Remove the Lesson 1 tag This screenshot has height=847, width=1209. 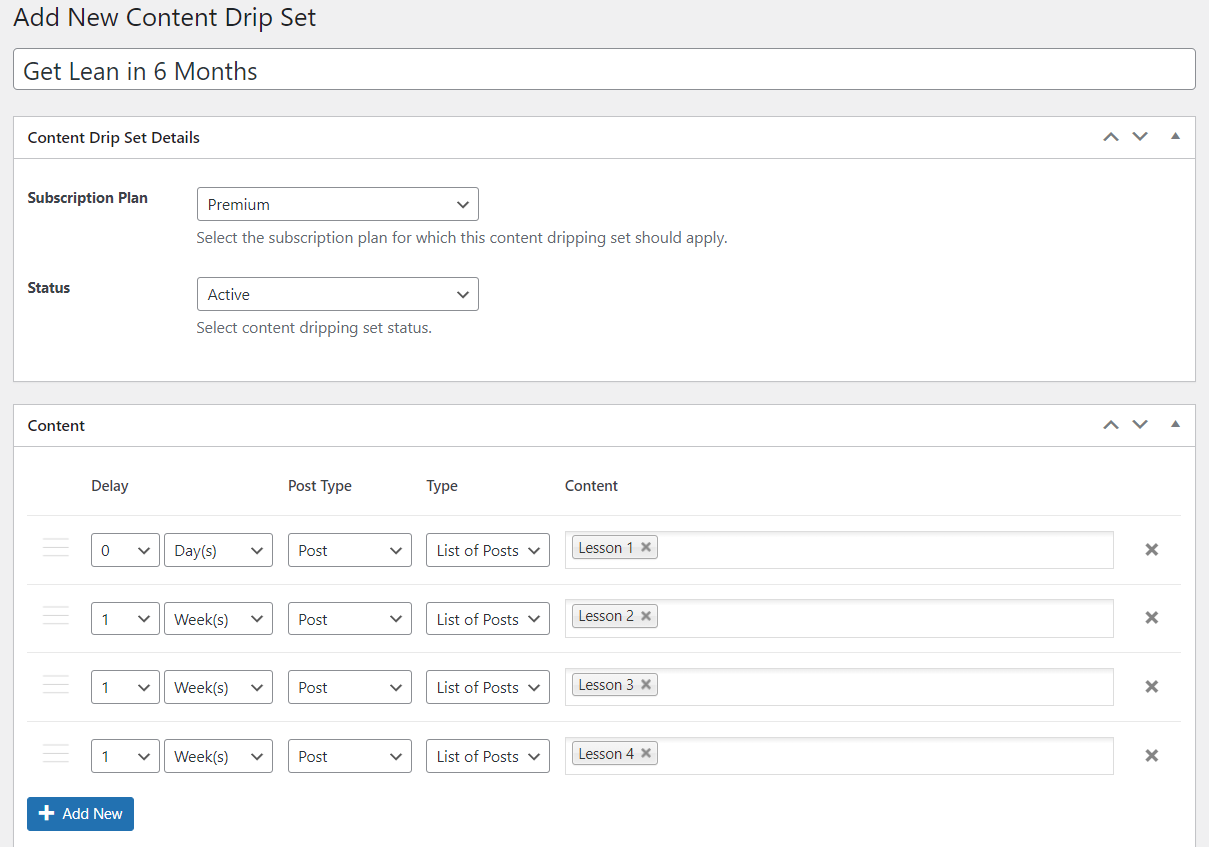coord(646,547)
